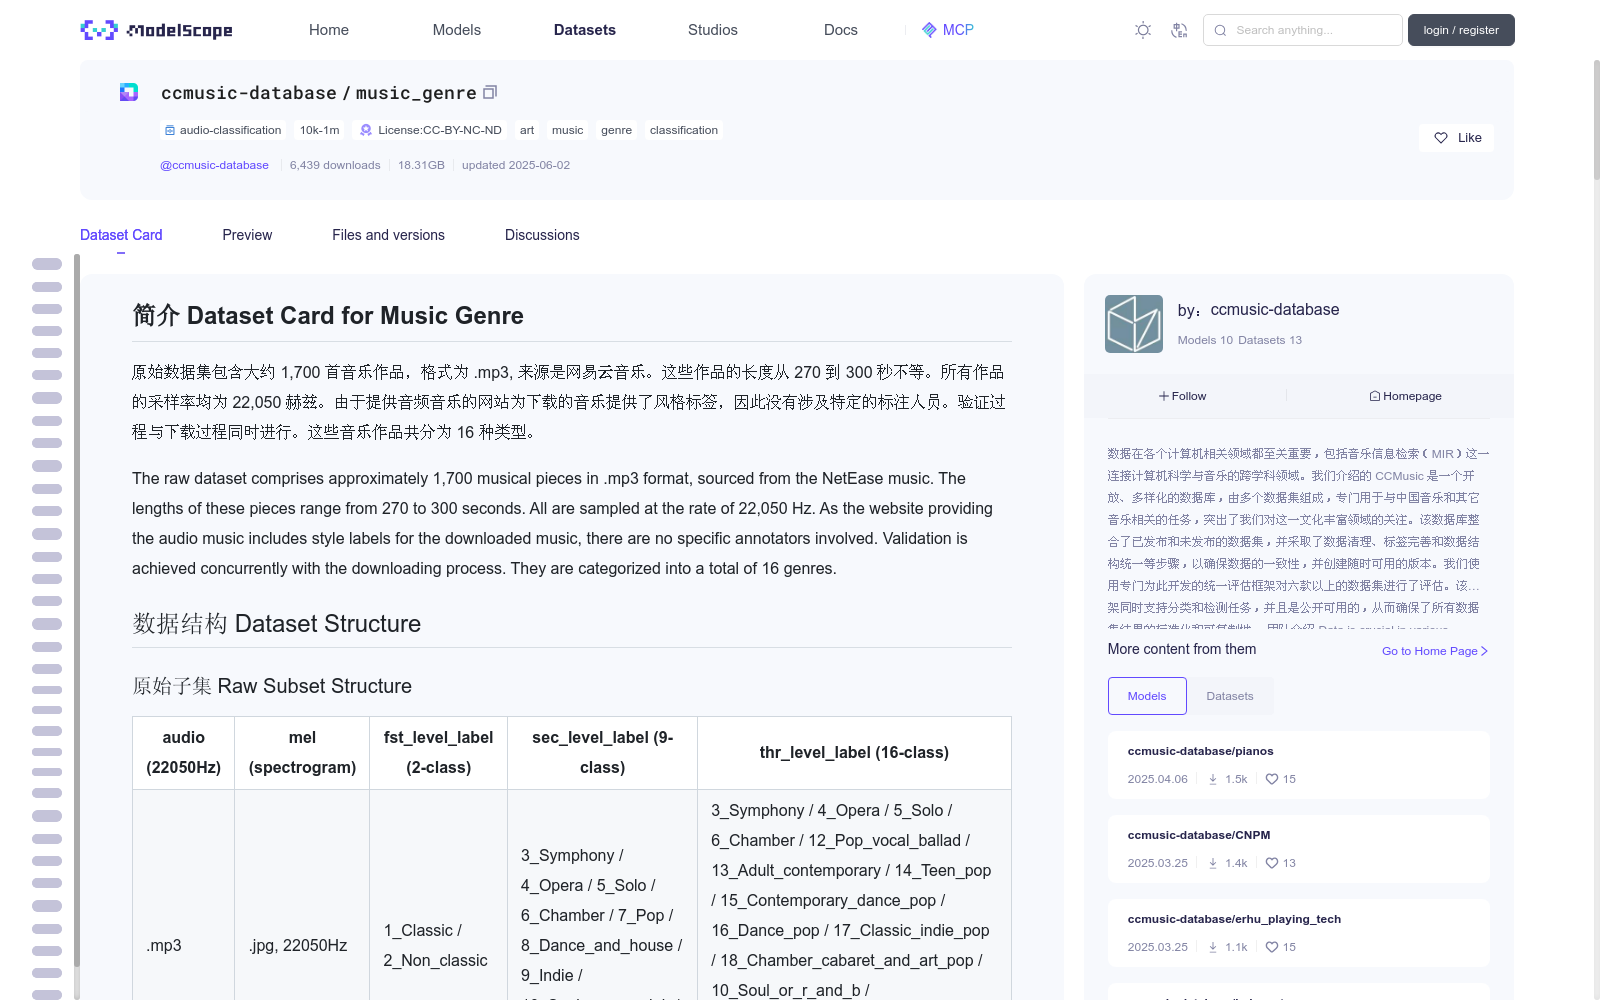Viewport: 1600px width, 1000px height.
Task: Click the 10k-1m size tag
Action: [320, 130]
